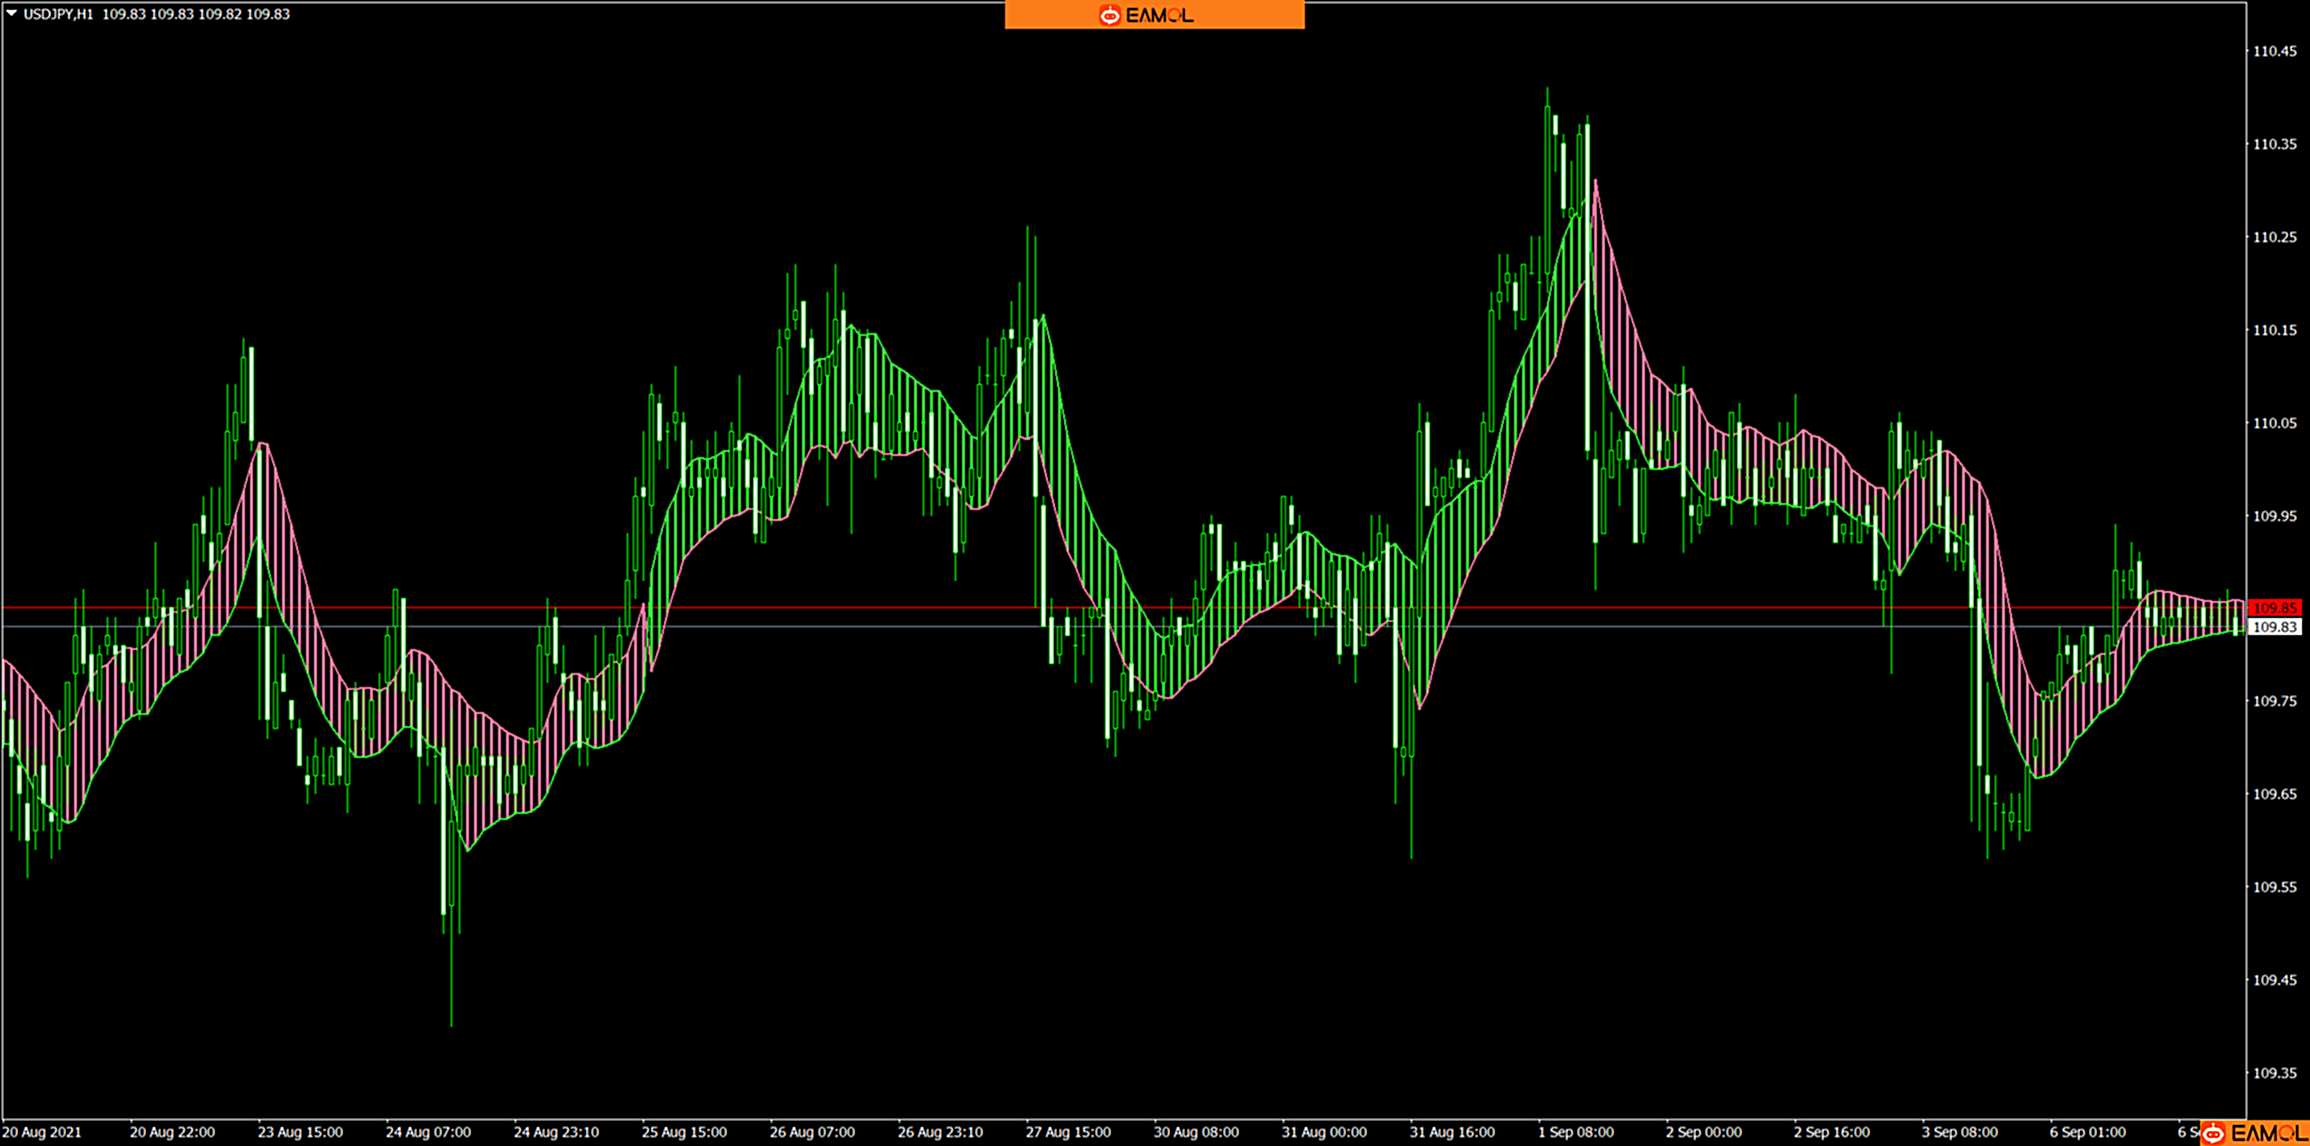This screenshot has width=2310, height=1146.
Task: Click the EAMOL robot icon in the top banner
Action: coord(1110,15)
